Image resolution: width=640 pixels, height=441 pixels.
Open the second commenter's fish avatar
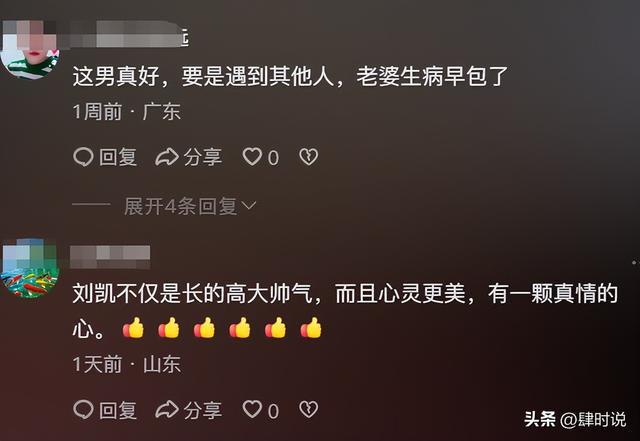(30, 268)
